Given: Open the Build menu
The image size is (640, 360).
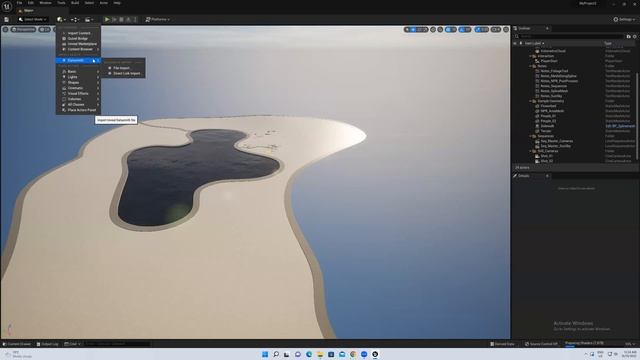Looking at the screenshot, I should tap(75, 3).
